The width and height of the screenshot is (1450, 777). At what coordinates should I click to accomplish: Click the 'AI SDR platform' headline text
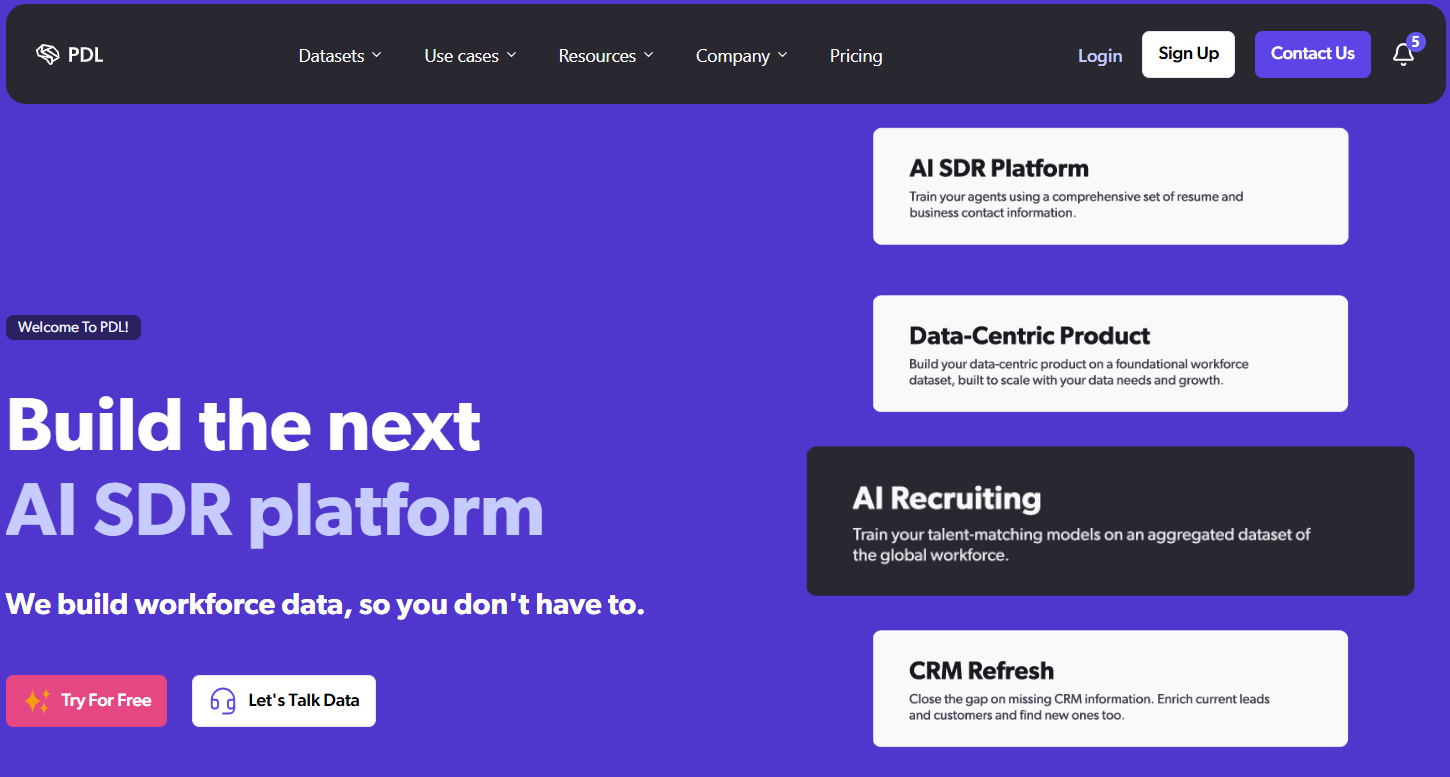coord(275,511)
